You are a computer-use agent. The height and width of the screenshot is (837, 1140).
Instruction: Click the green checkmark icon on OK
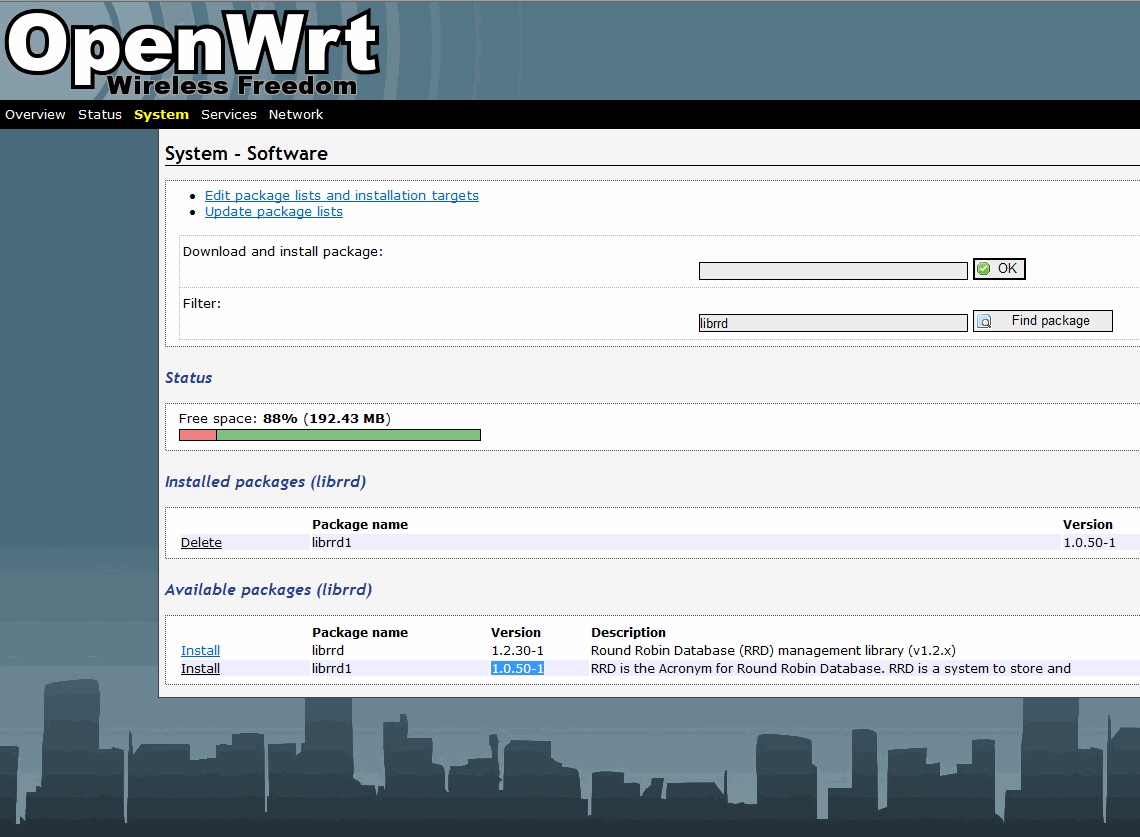coord(984,269)
